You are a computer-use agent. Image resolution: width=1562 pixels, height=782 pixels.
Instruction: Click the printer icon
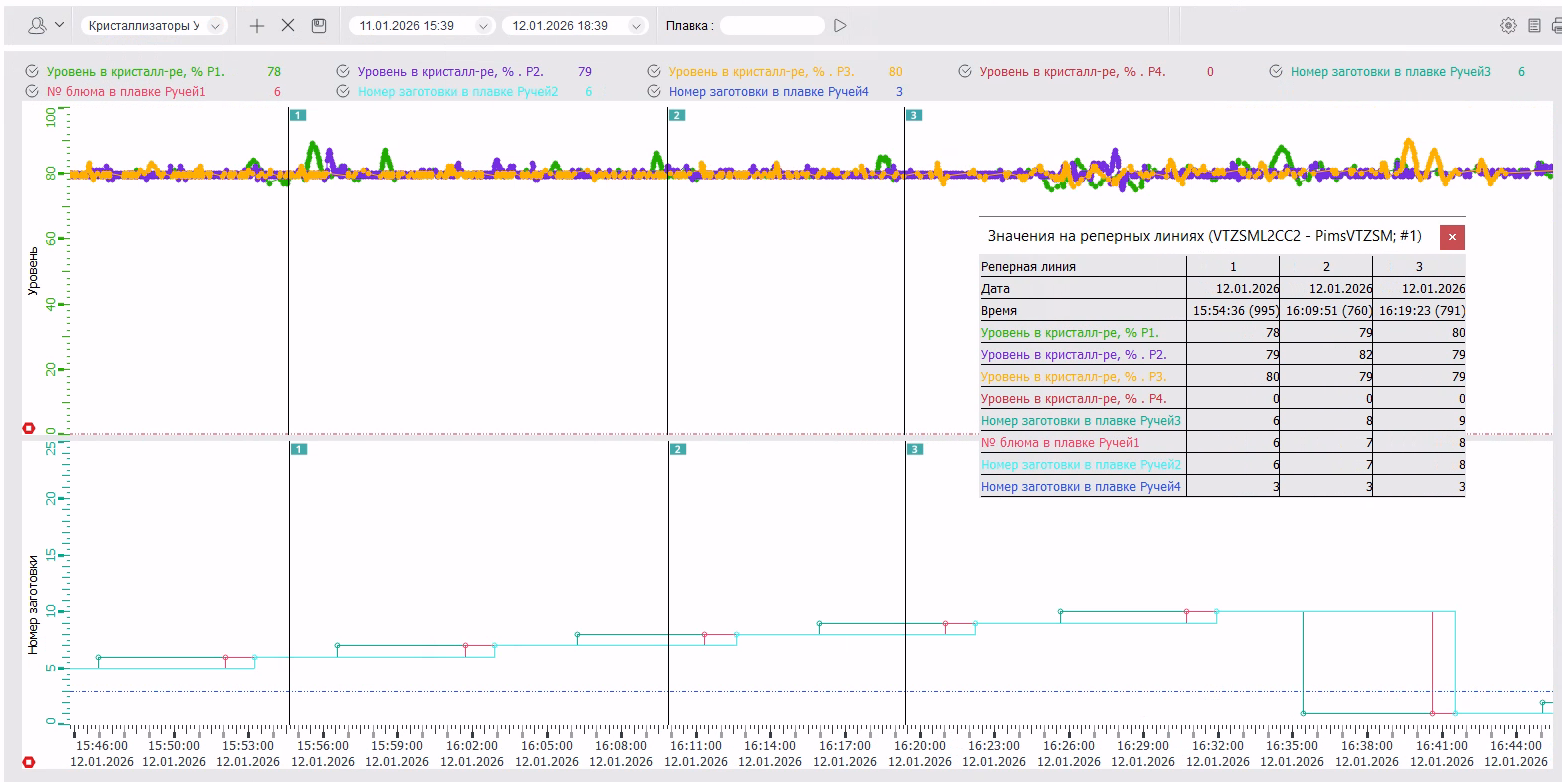[1556, 26]
